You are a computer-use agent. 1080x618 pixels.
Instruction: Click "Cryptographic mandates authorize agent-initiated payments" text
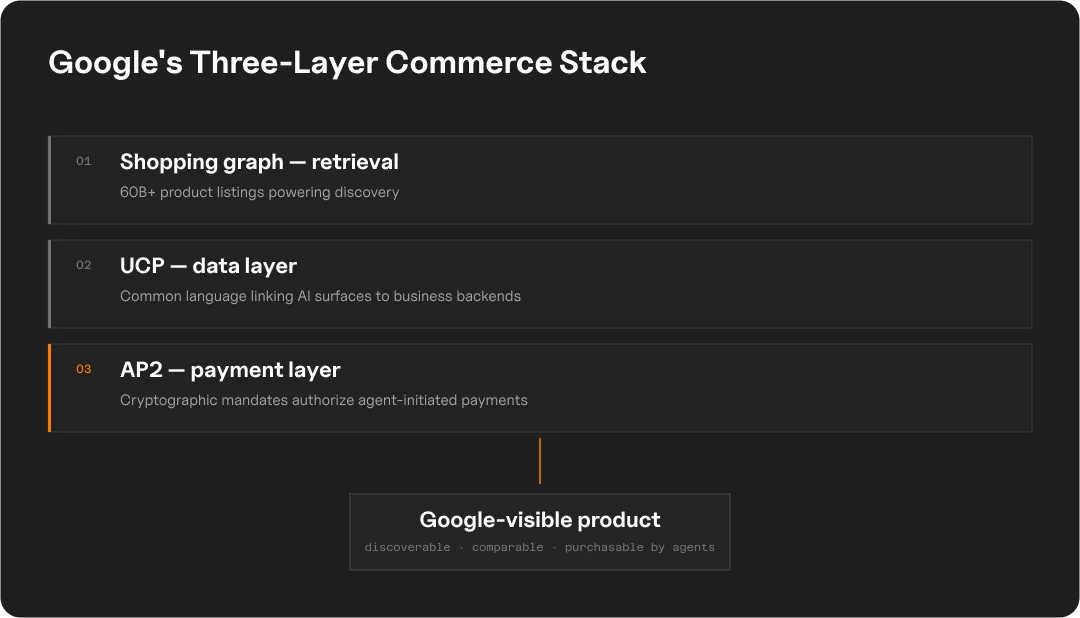pos(324,400)
